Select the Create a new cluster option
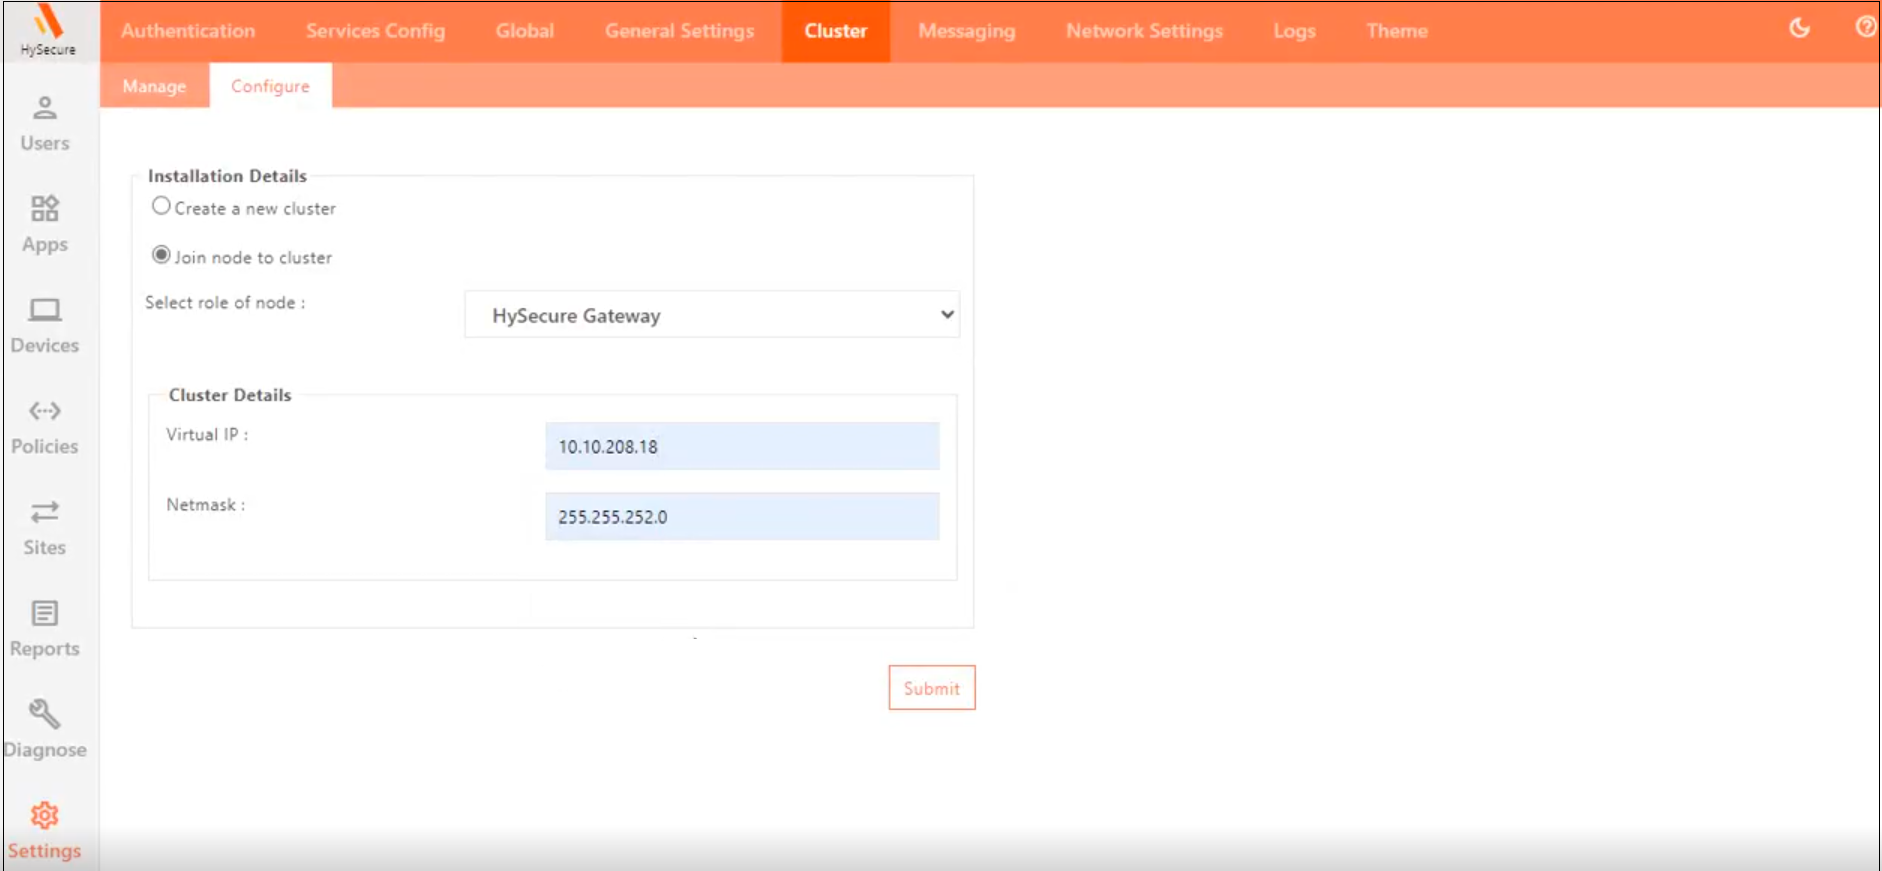 coord(161,206)
